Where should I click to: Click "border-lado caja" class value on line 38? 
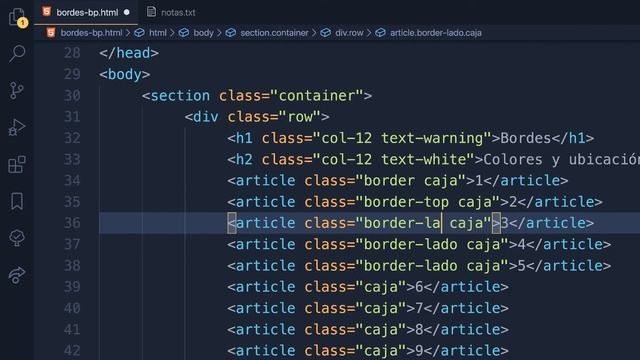tap(432, 265)
